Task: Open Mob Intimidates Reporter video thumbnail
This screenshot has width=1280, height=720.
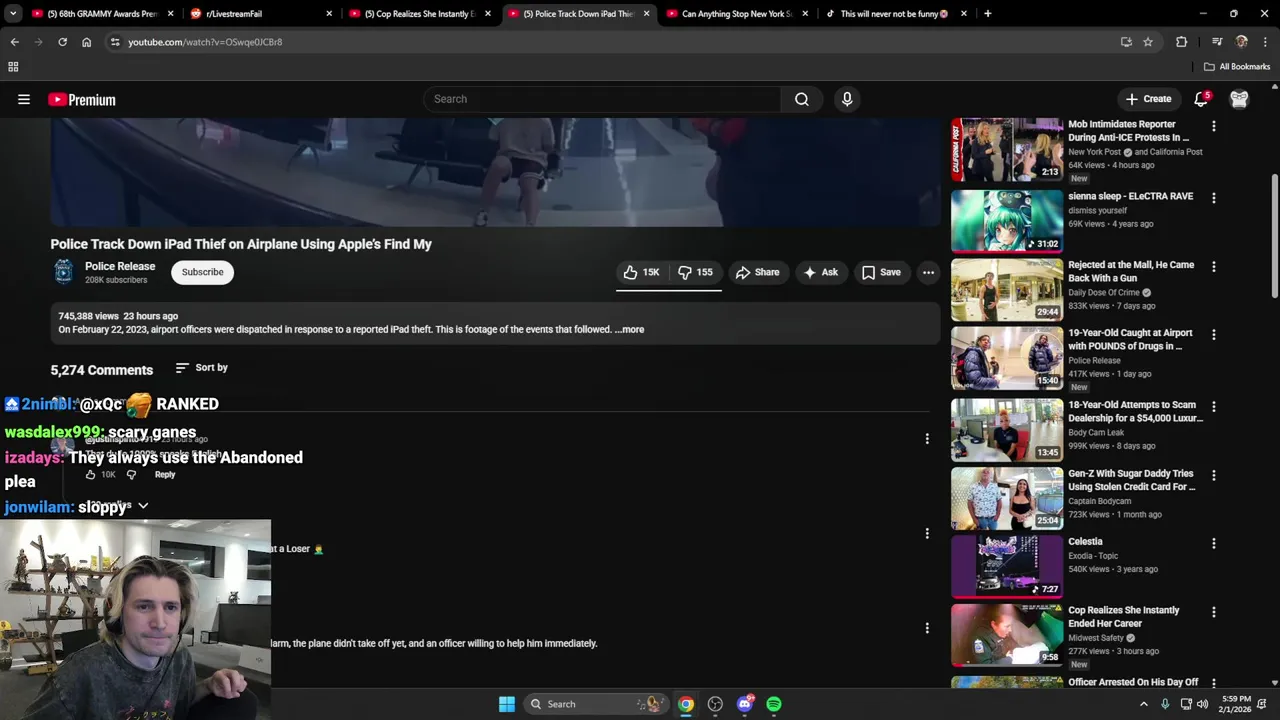Action: pyautogui.click(x=1007, y=150)
